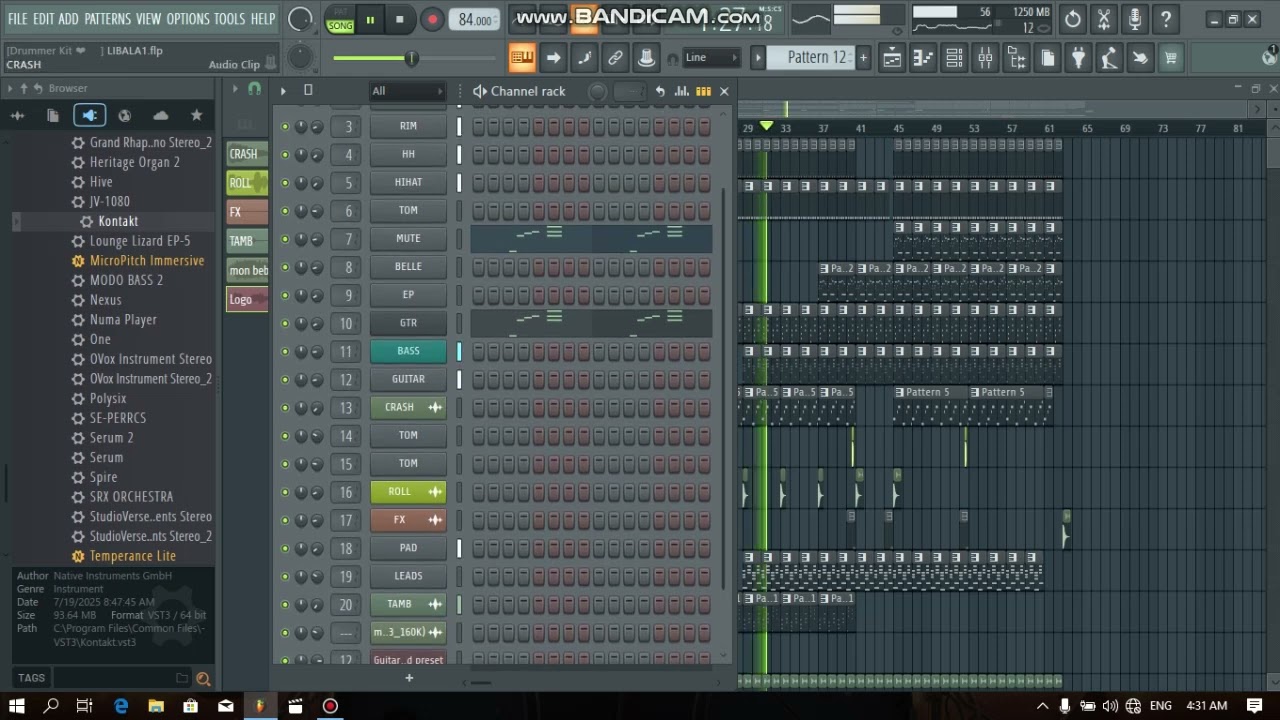
Task: Click the yellow step sequencer toggle icon
Action: click(x=703, y=91)
